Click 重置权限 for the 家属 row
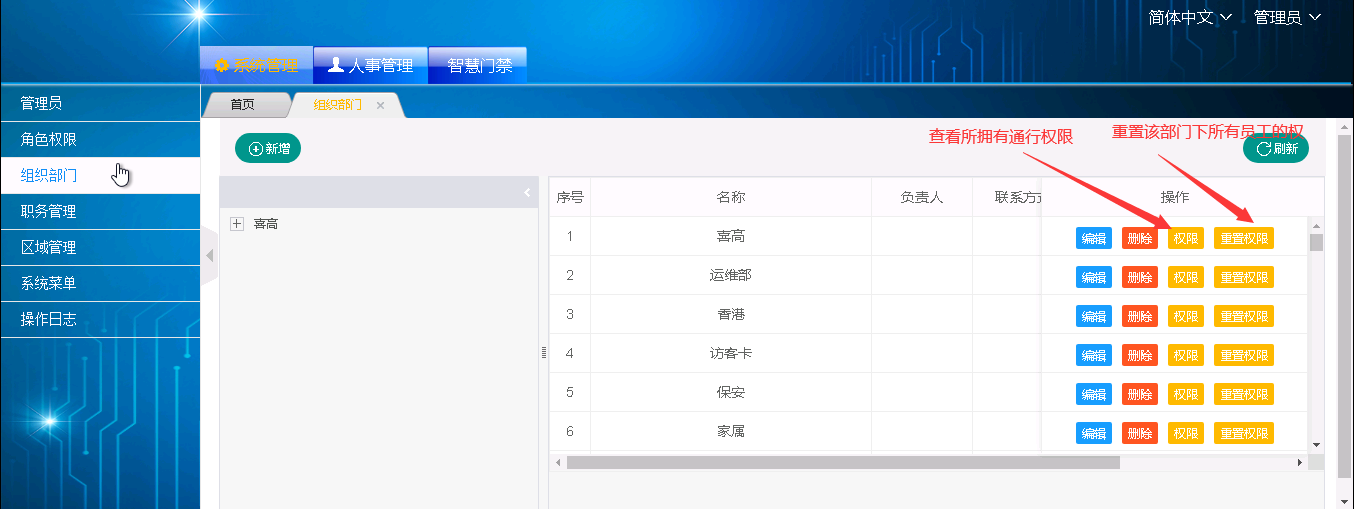 (x=1244, y=433)
